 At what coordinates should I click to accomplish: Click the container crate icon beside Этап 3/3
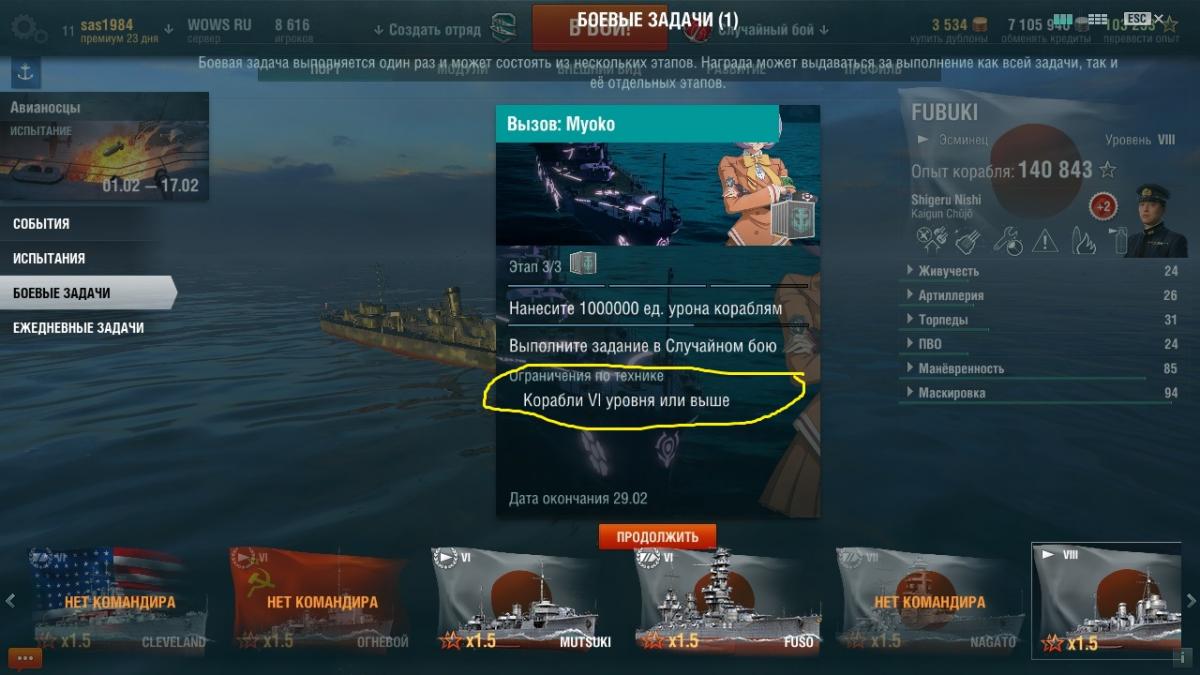[x=583, y=263]
